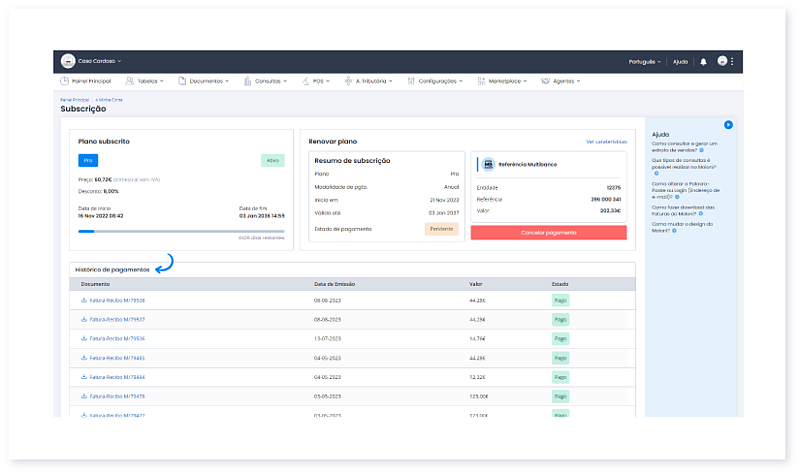Open the Casa Cardoso company dropdown
800x474 pixels.
click(99, 61)
